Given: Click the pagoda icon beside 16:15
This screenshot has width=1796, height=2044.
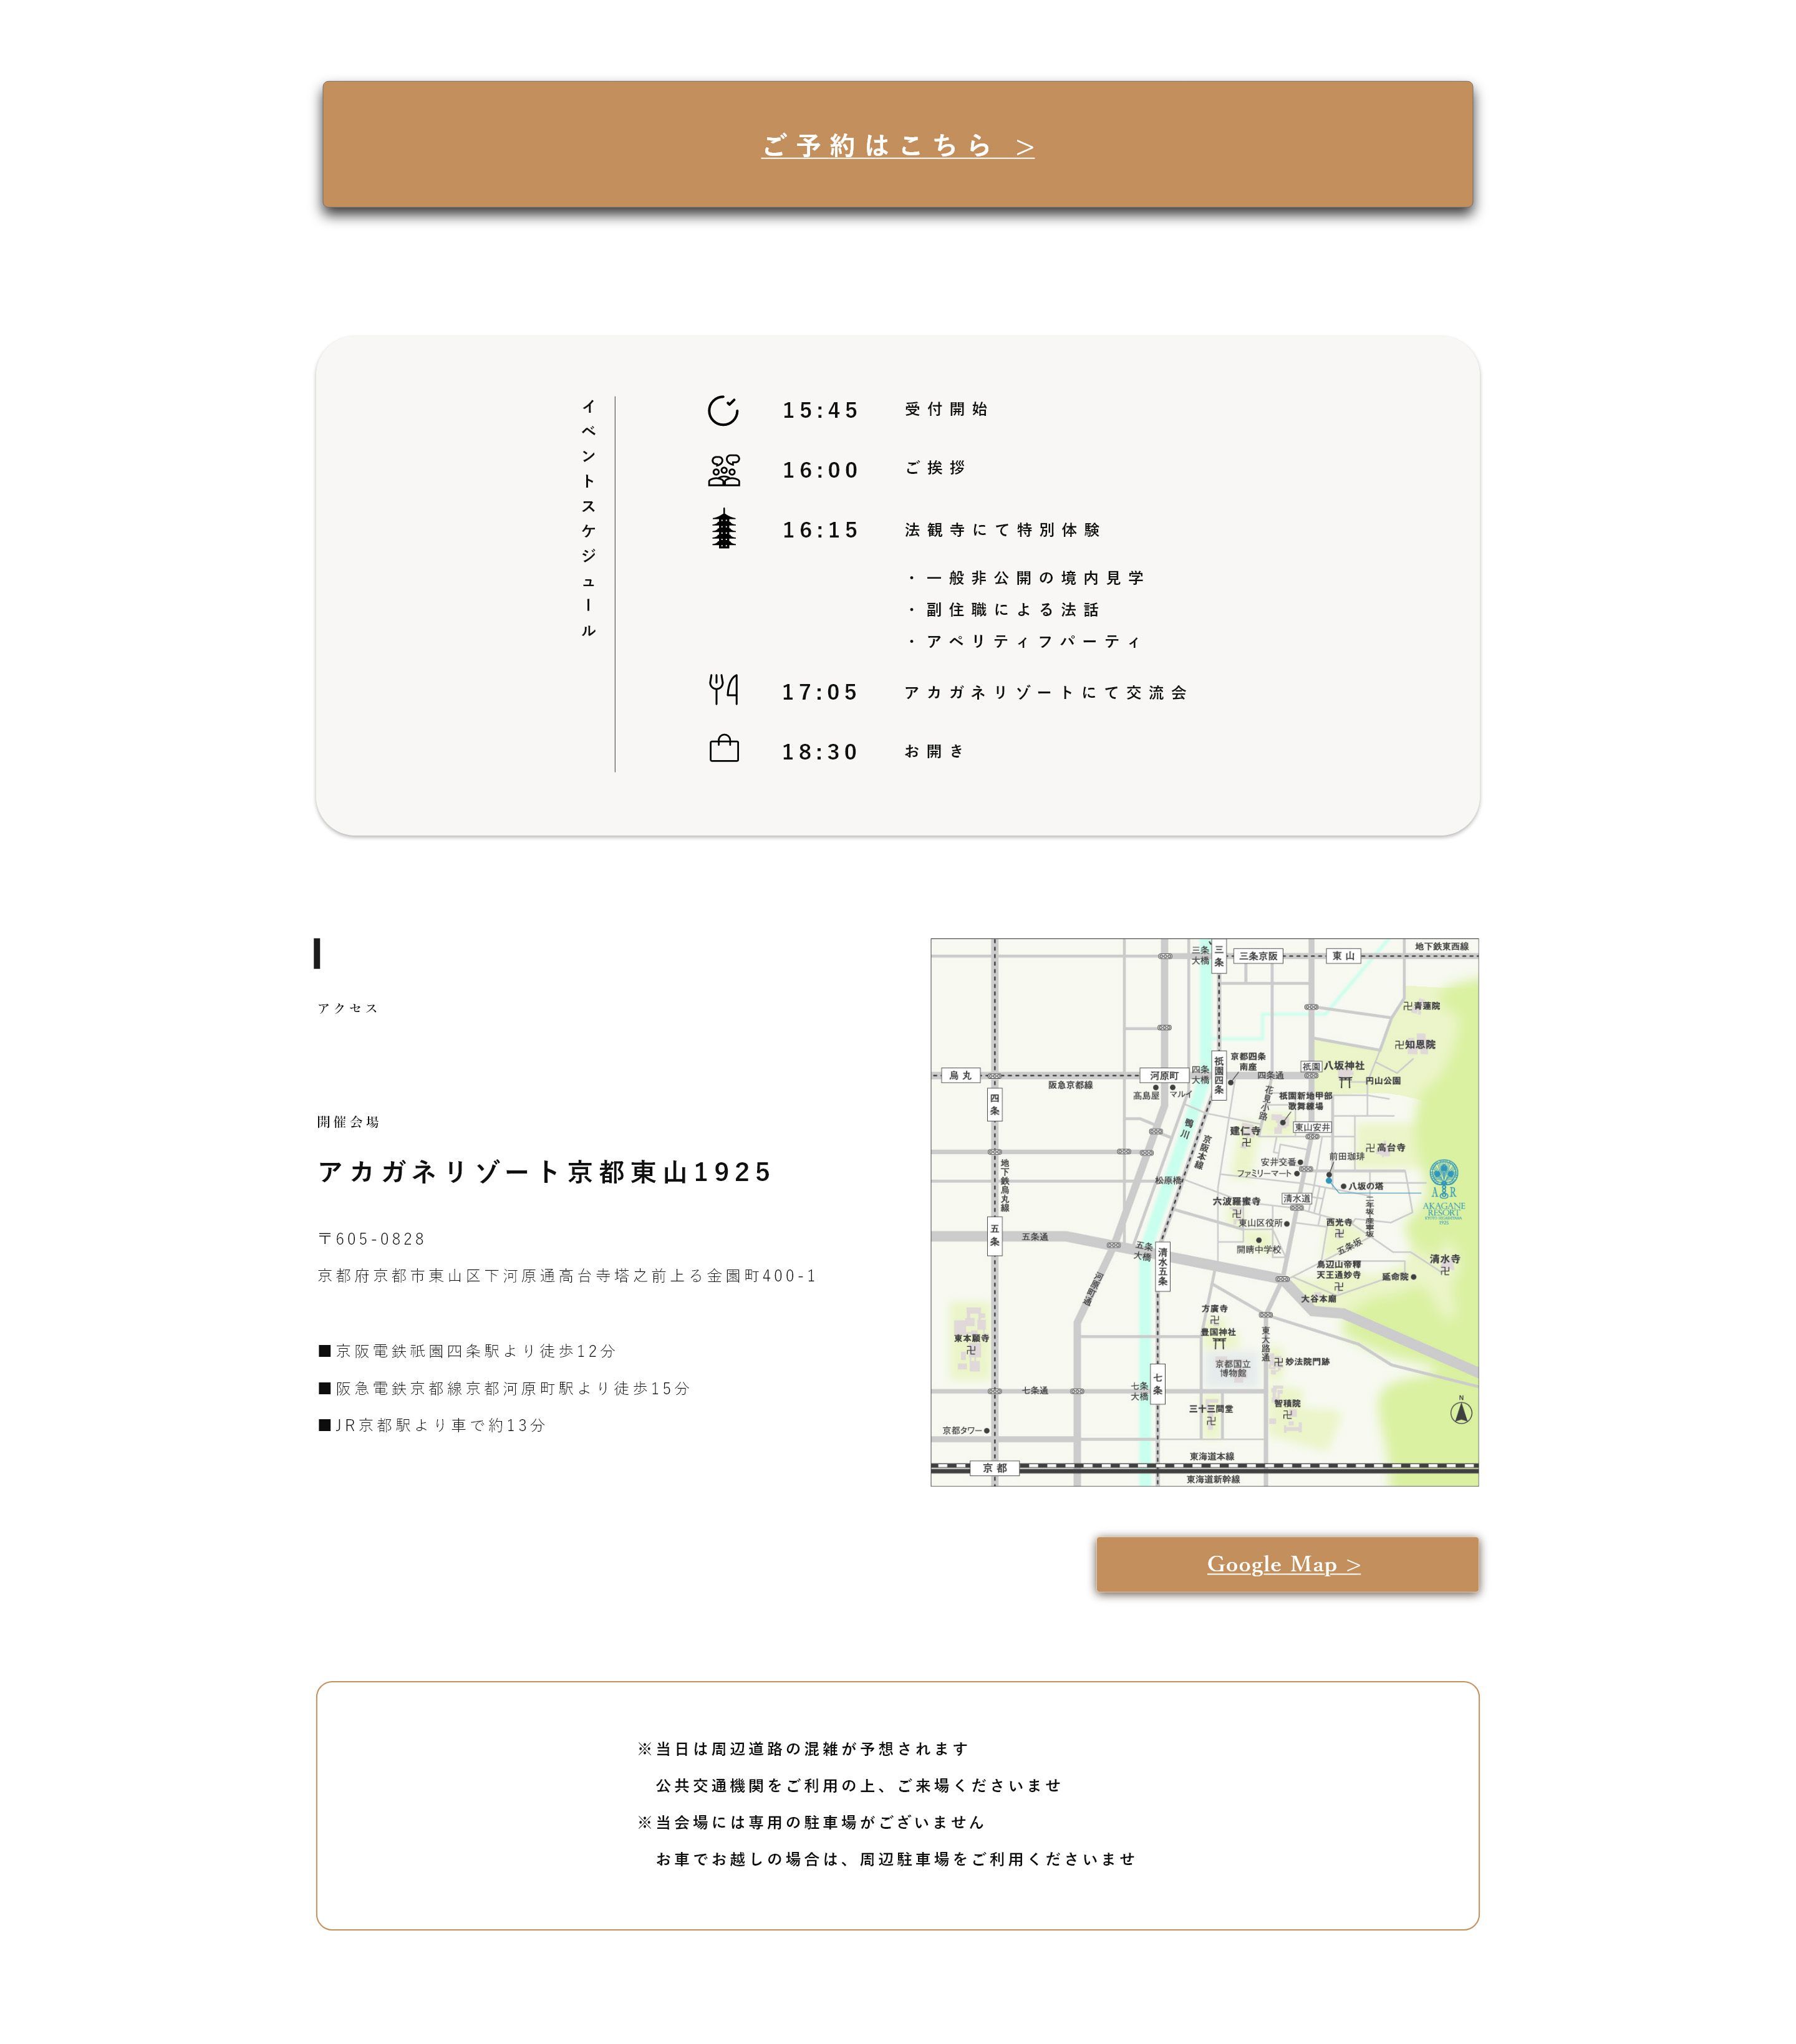Looking at the screenshot, I should click(723, 529).
